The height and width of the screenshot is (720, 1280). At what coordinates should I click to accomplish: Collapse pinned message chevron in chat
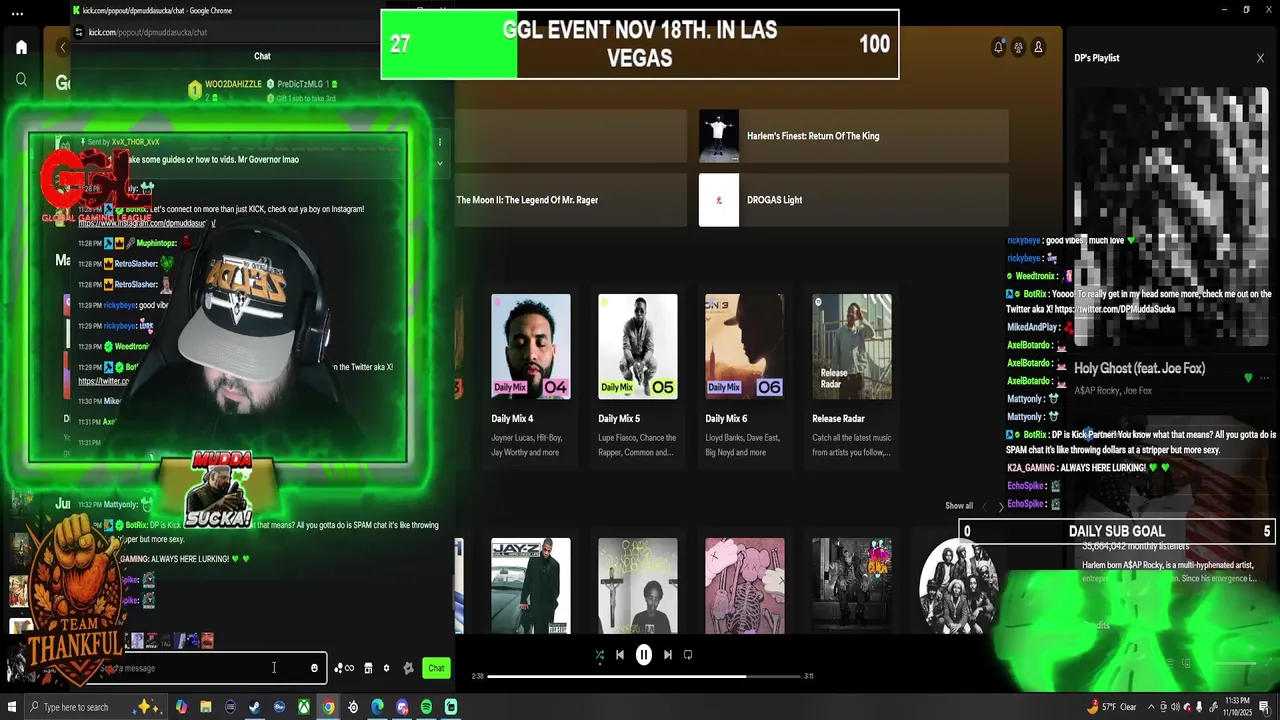(x=439, y=163)
